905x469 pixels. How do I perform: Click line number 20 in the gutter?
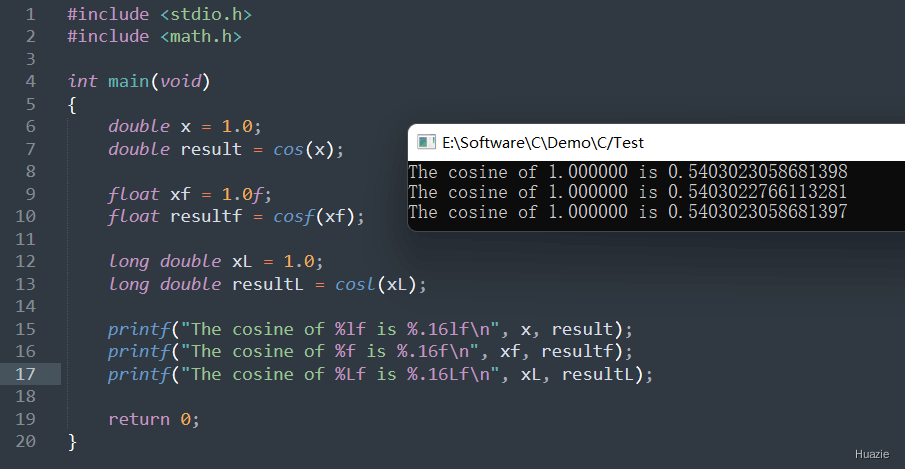point(25,441)
